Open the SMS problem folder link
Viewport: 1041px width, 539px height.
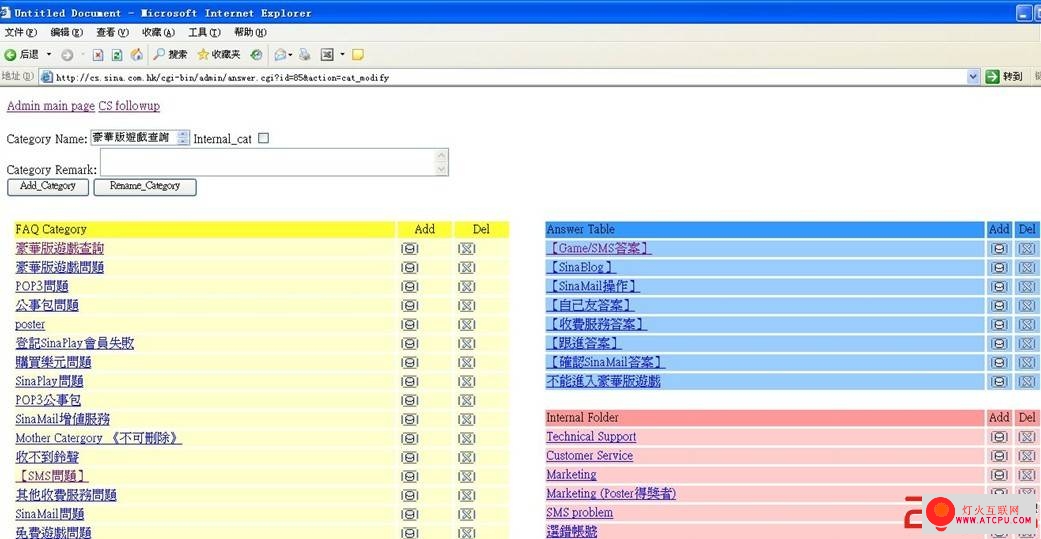[x=580, y=513]
